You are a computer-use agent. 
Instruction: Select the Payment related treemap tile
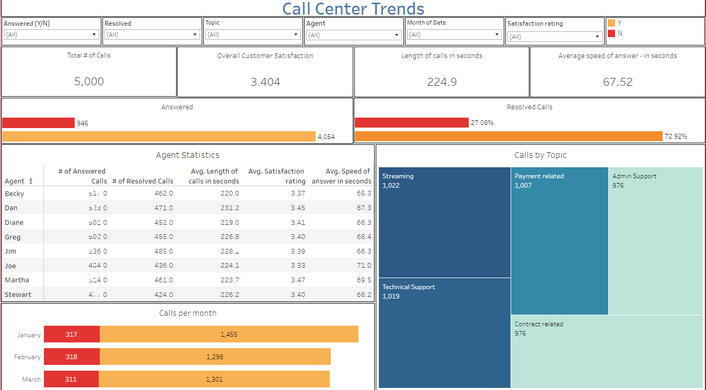click(x=560, y=241)
